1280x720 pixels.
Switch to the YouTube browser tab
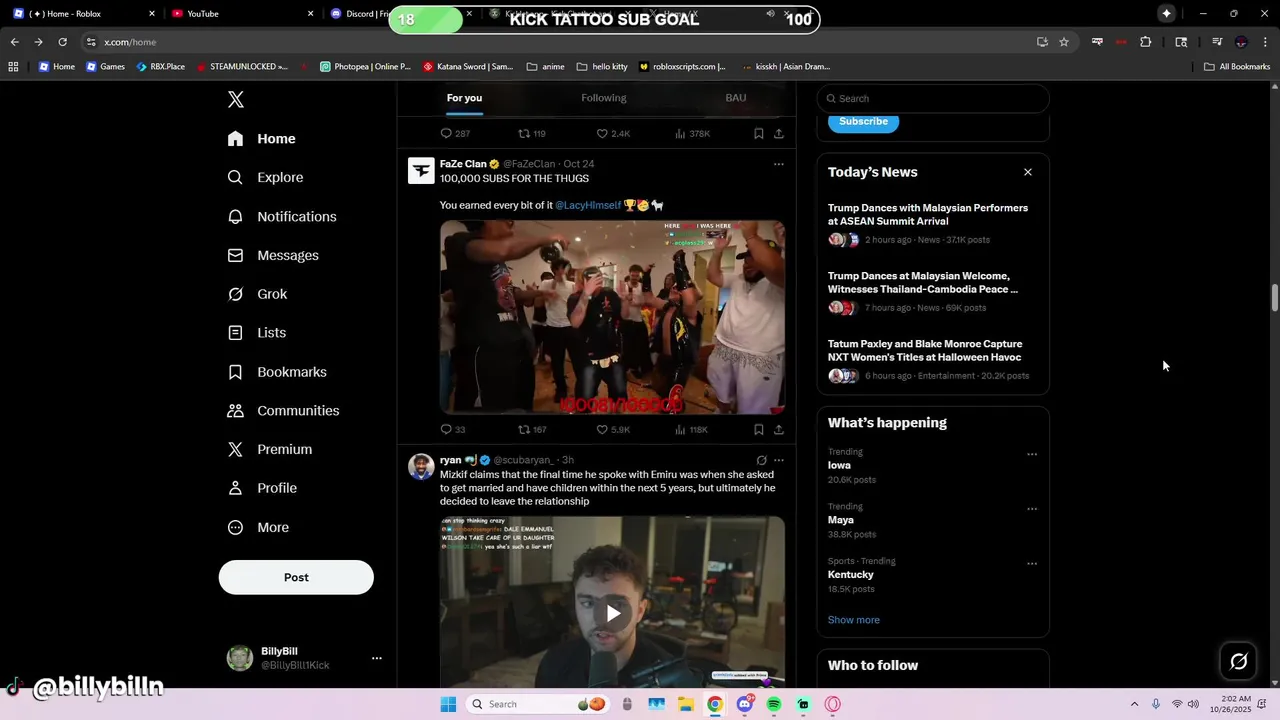(x=240, y=14)
